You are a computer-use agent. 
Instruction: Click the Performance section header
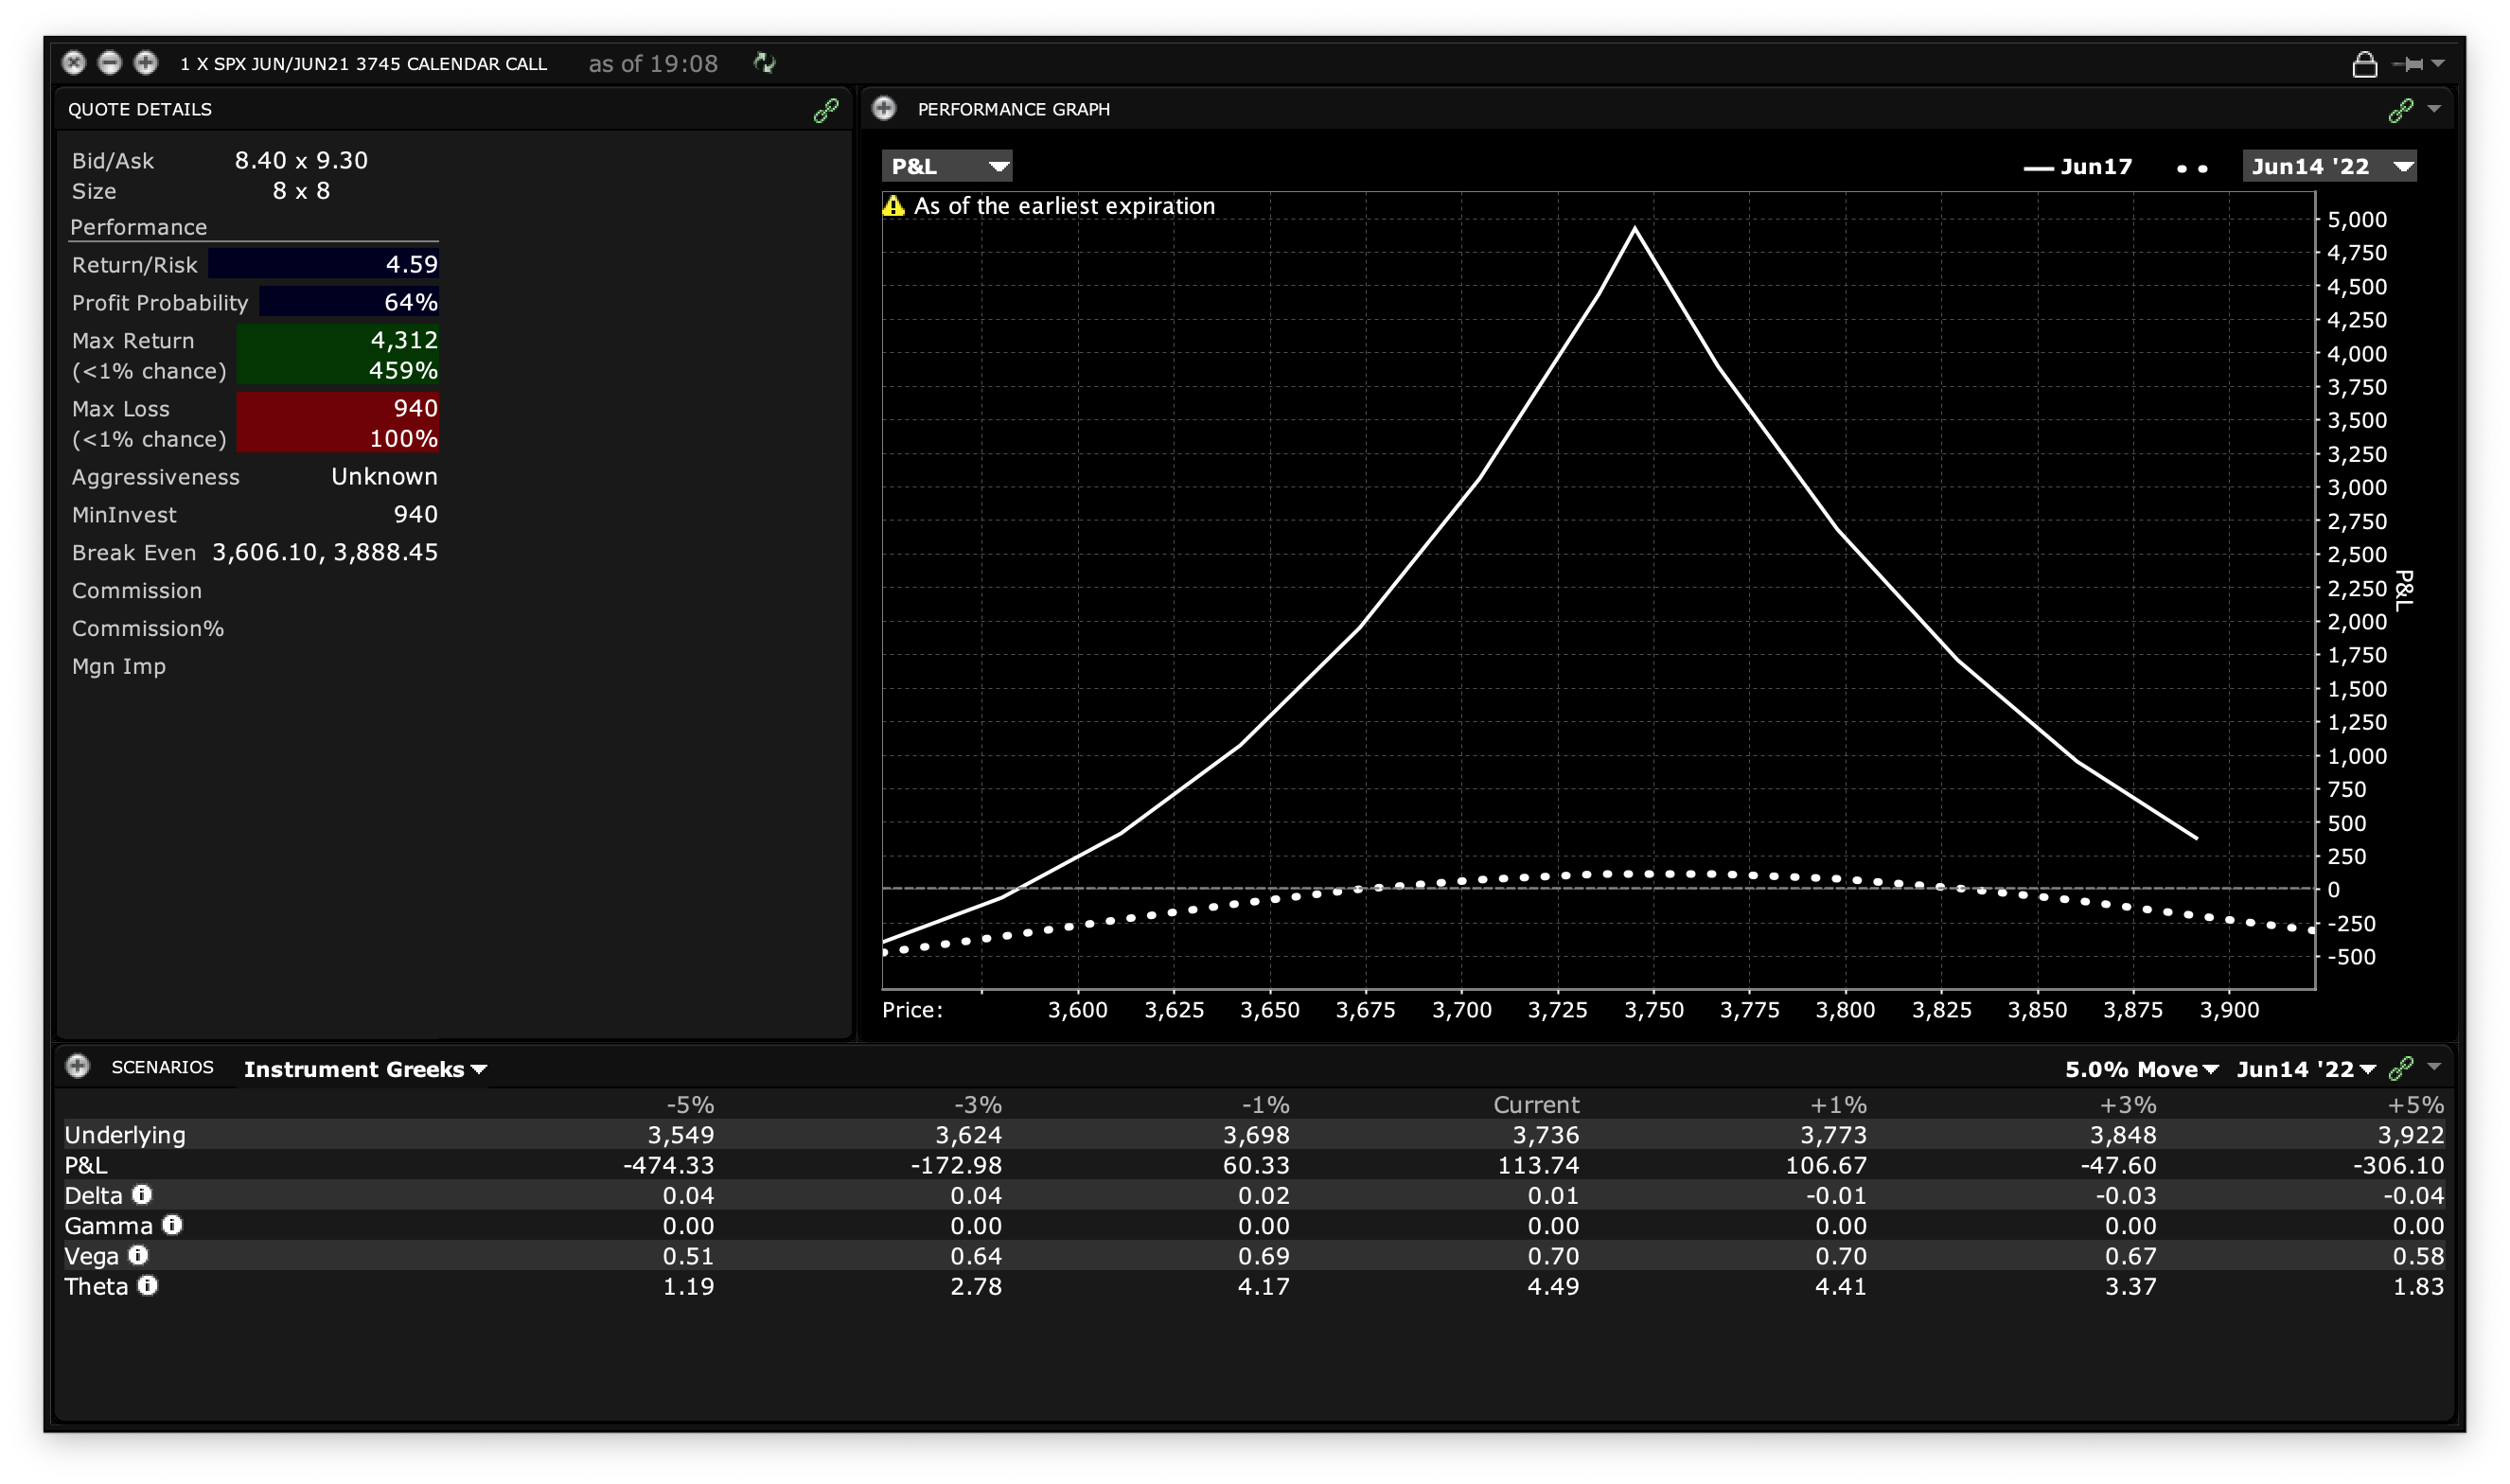pyautogui.click(x=138, y=227)
